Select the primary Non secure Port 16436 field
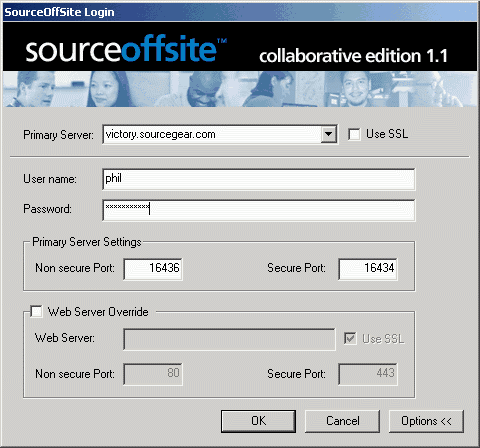This screenshot has height=448, width=480. pos(153,269)
